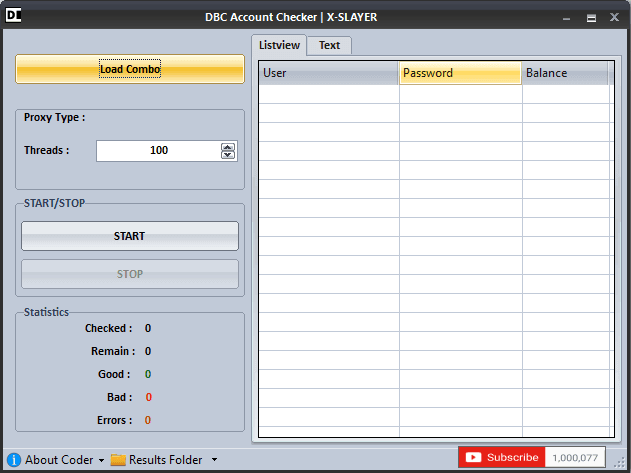Open the Results Folder menu

tap(165, 460)
